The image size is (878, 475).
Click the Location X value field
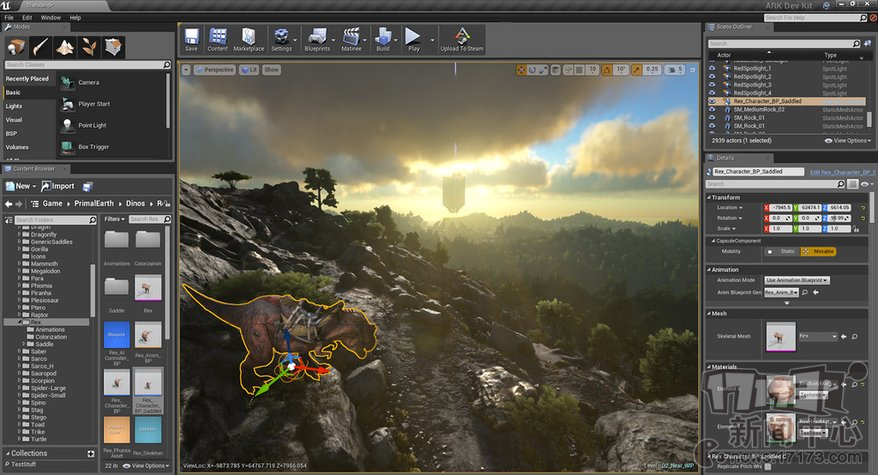pos(780,207)
